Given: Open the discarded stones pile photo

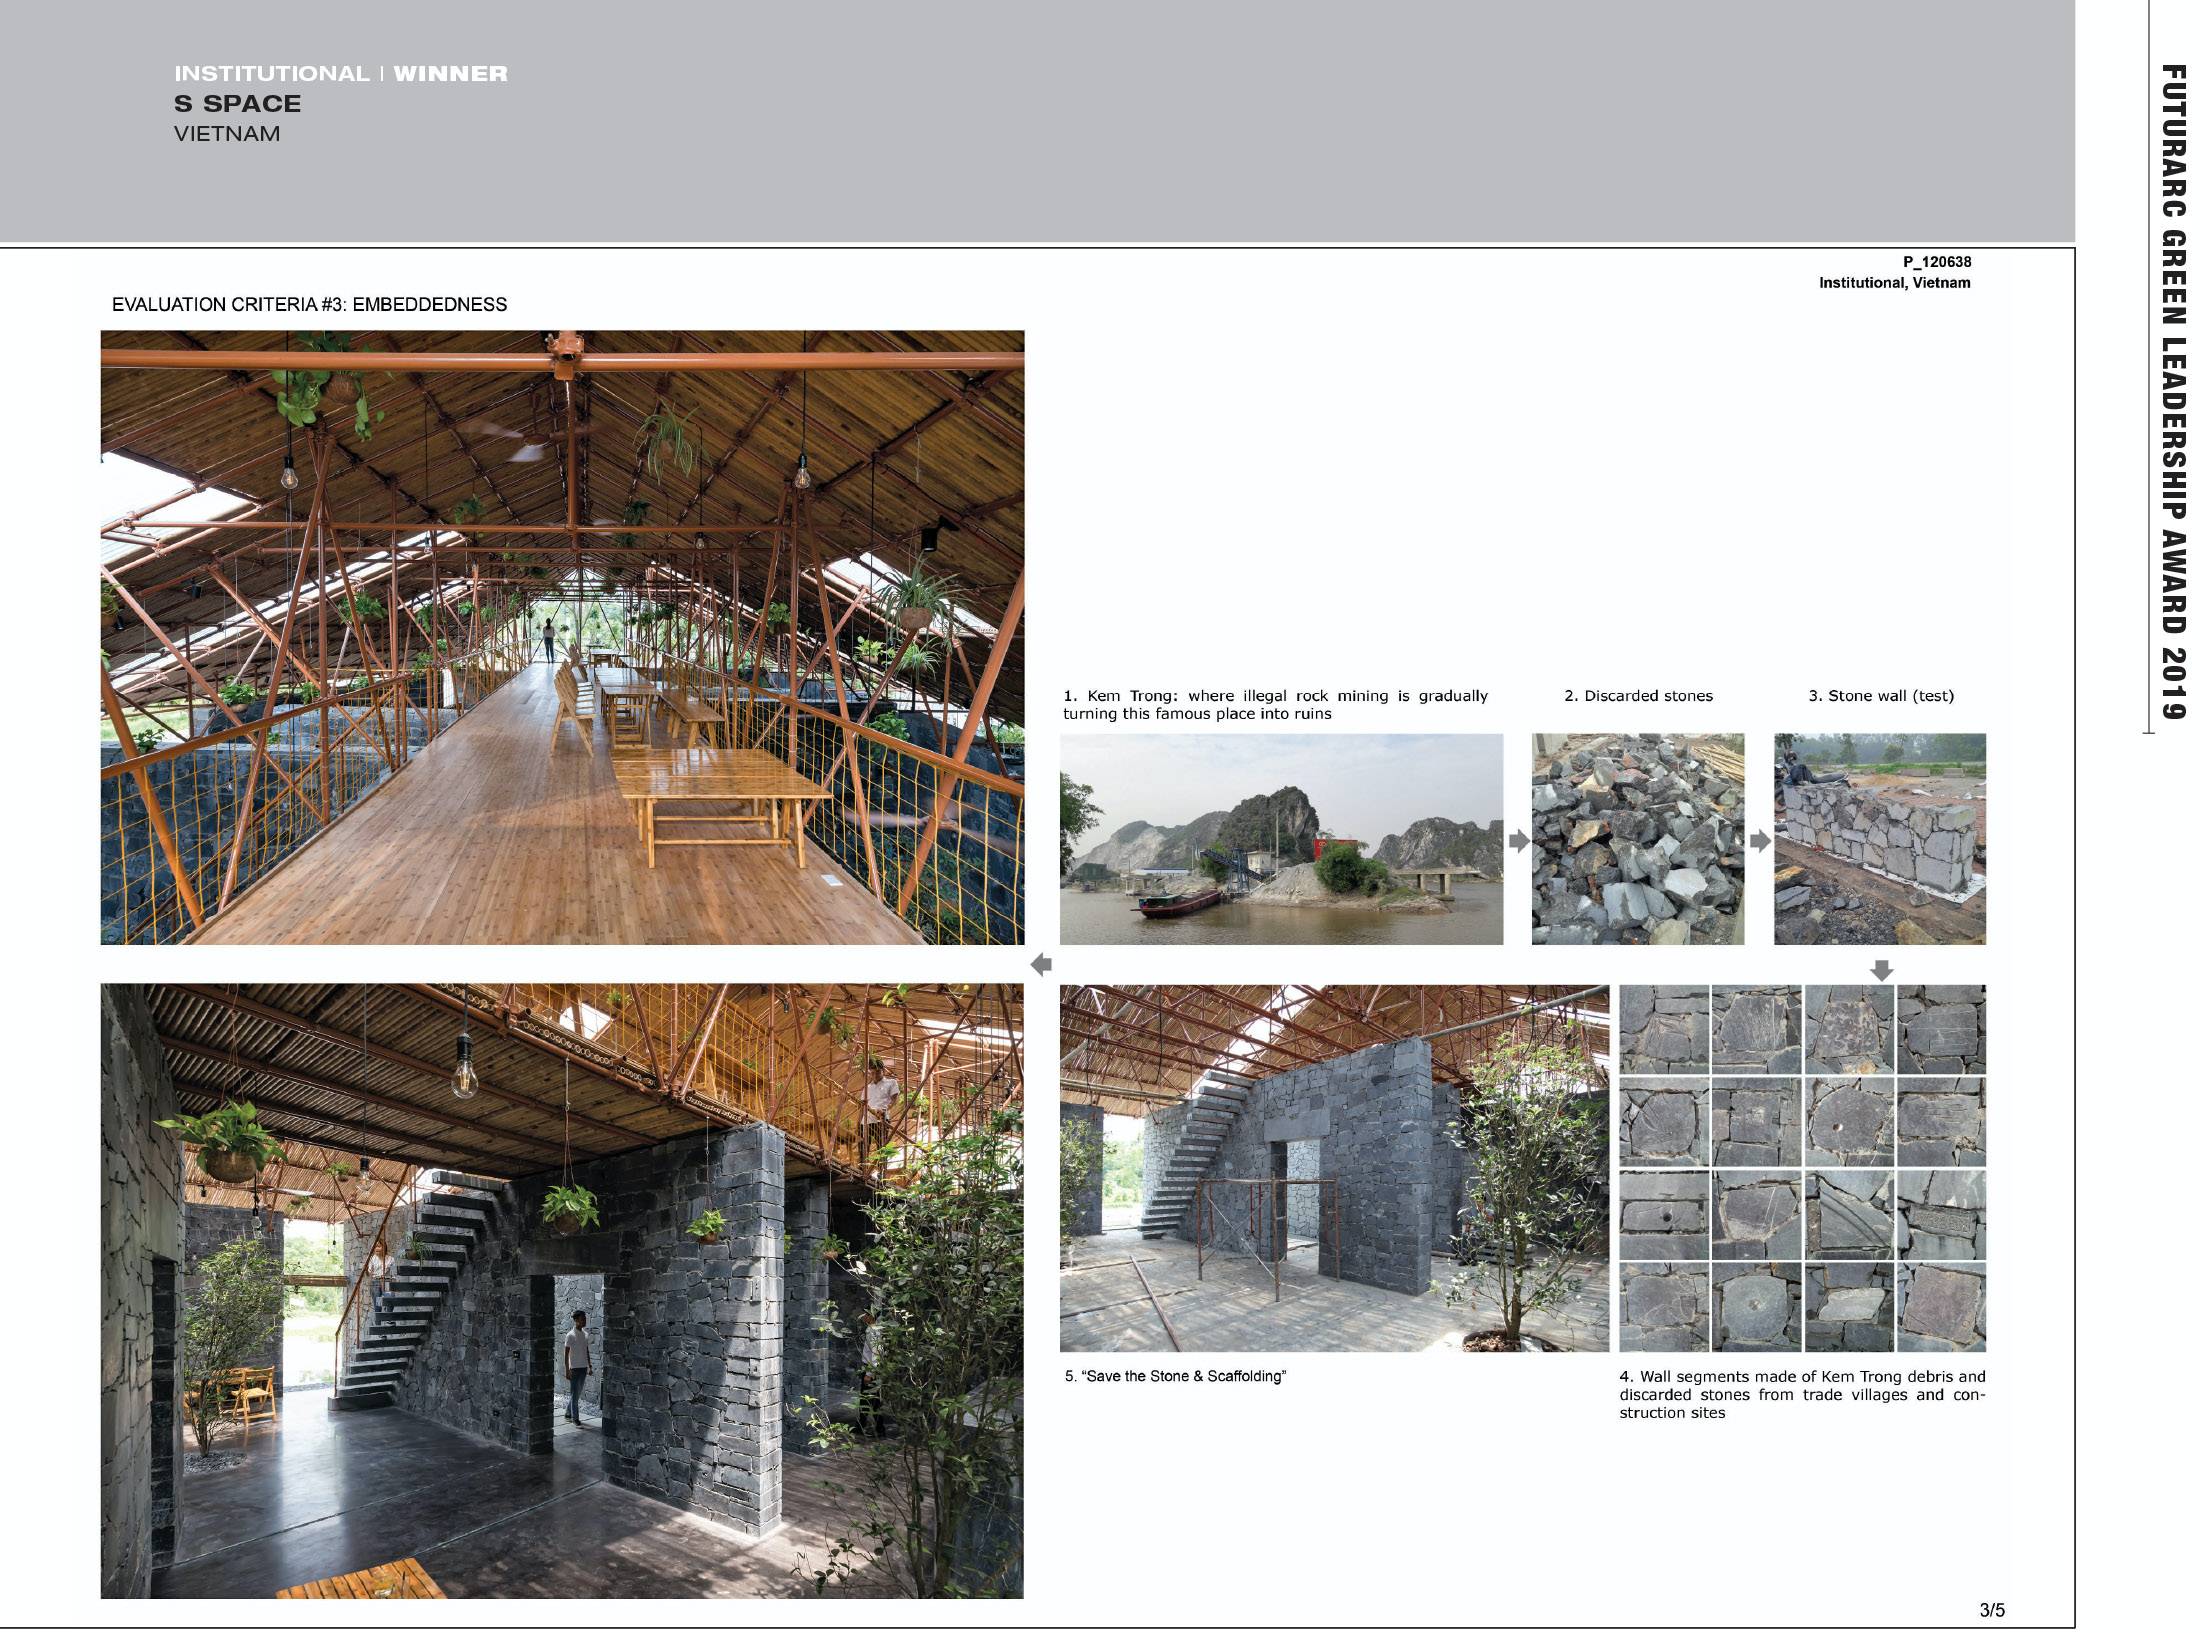Looking at the screenshot, I should [x=1638, y=839].
